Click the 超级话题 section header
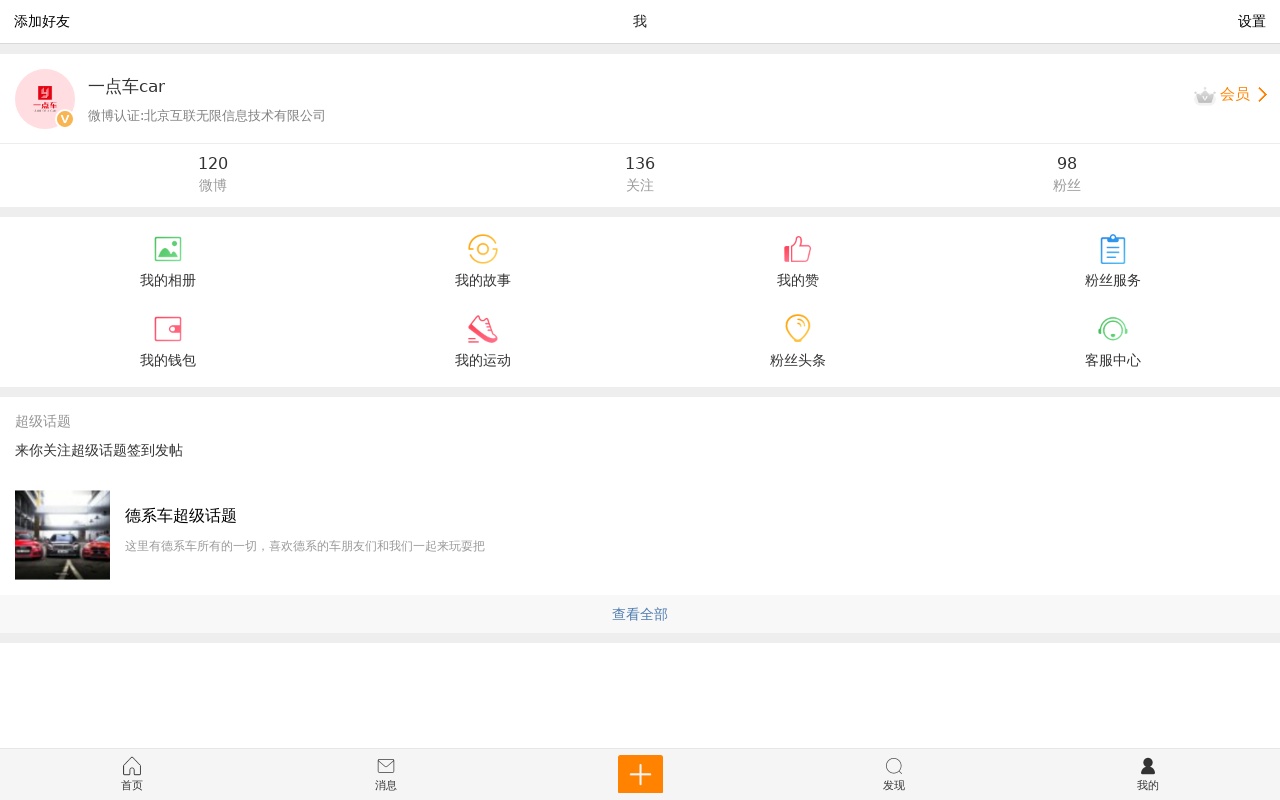This screenshot has height=800, width=1280. (43, 421)
